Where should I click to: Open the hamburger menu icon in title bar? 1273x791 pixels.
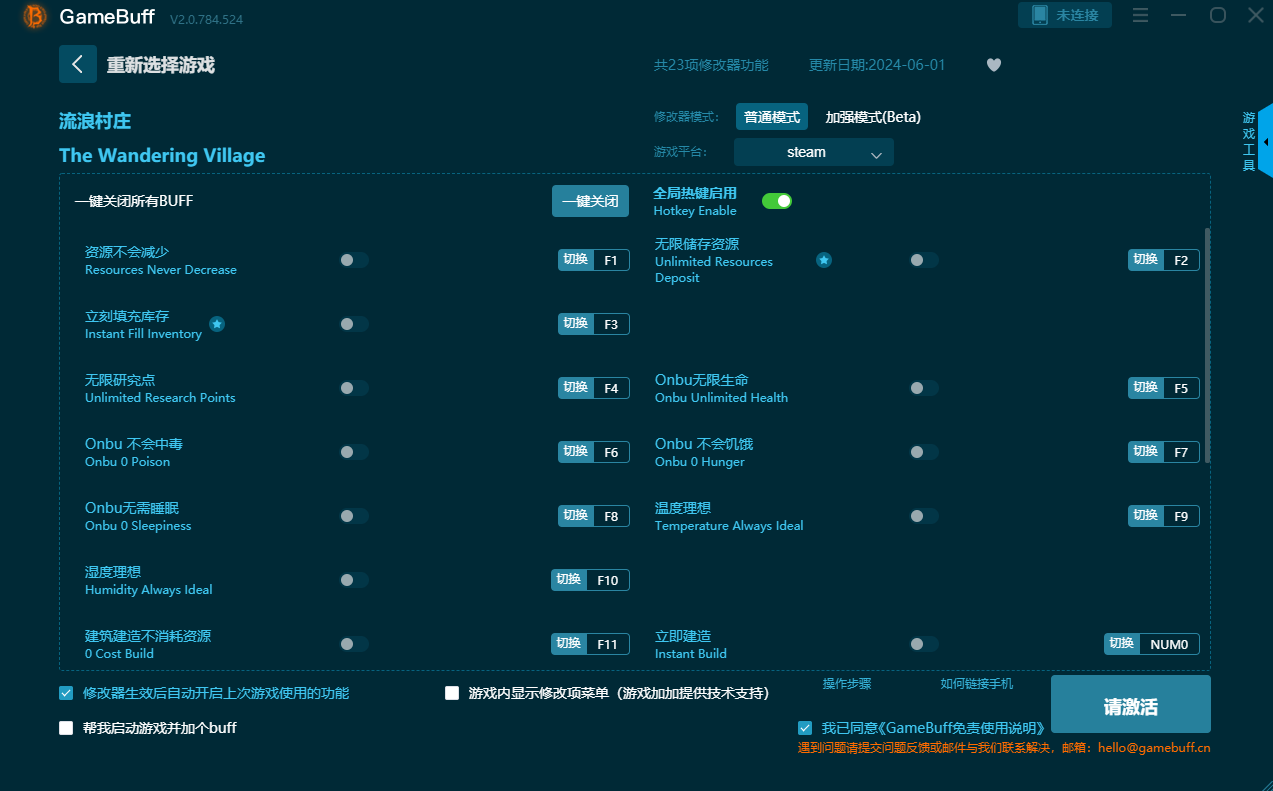coord(1140,15)
